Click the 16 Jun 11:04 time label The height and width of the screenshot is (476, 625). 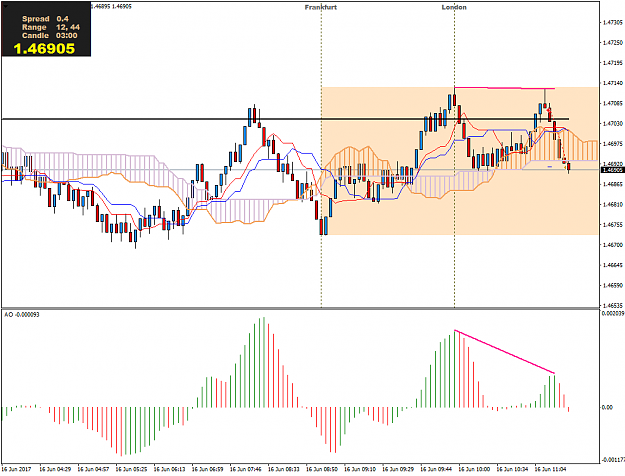tap(550, 469)
